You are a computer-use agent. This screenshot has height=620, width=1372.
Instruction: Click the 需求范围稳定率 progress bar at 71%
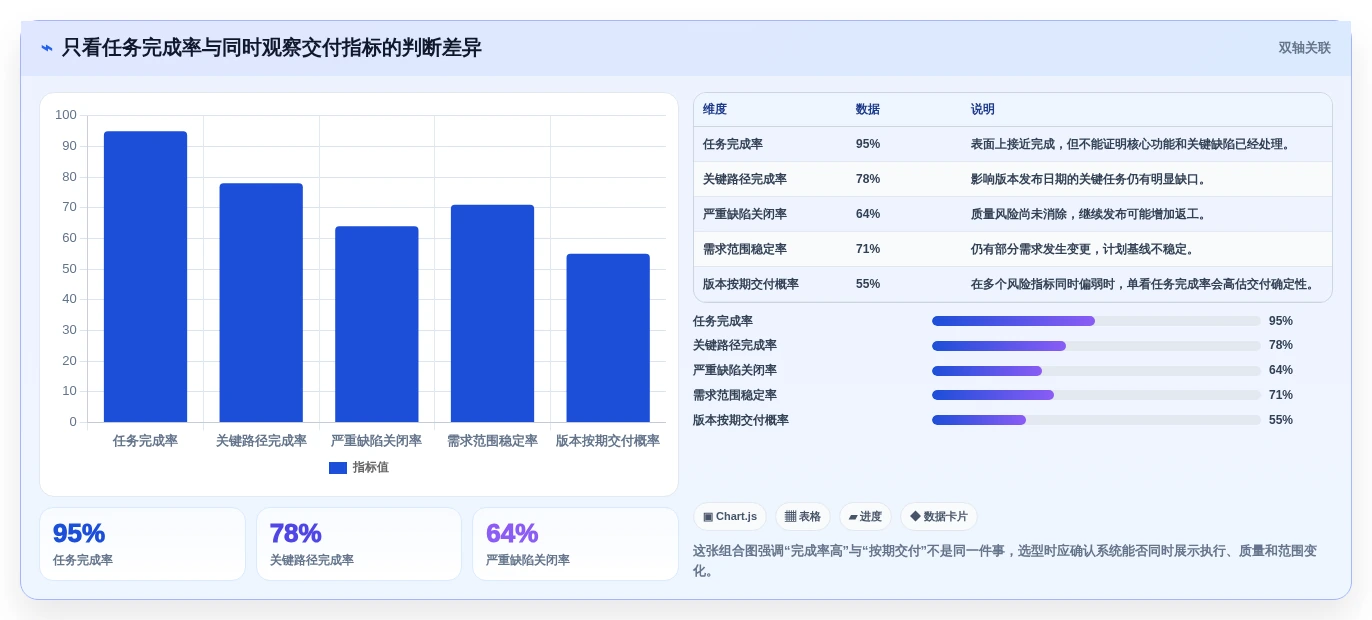(1096, 395)
